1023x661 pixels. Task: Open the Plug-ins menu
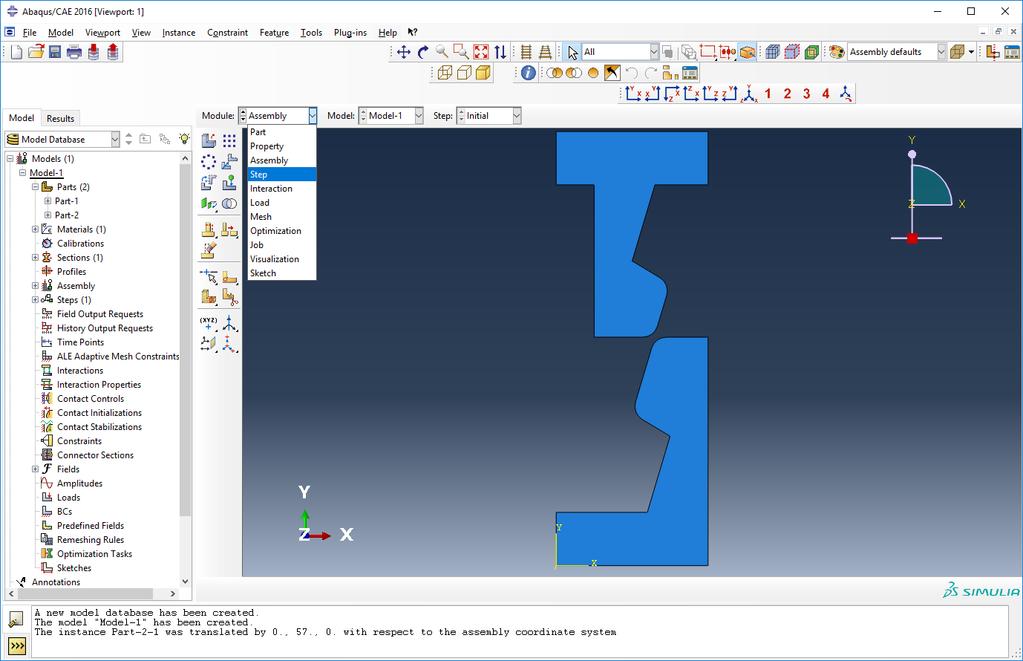click(350, 33)
